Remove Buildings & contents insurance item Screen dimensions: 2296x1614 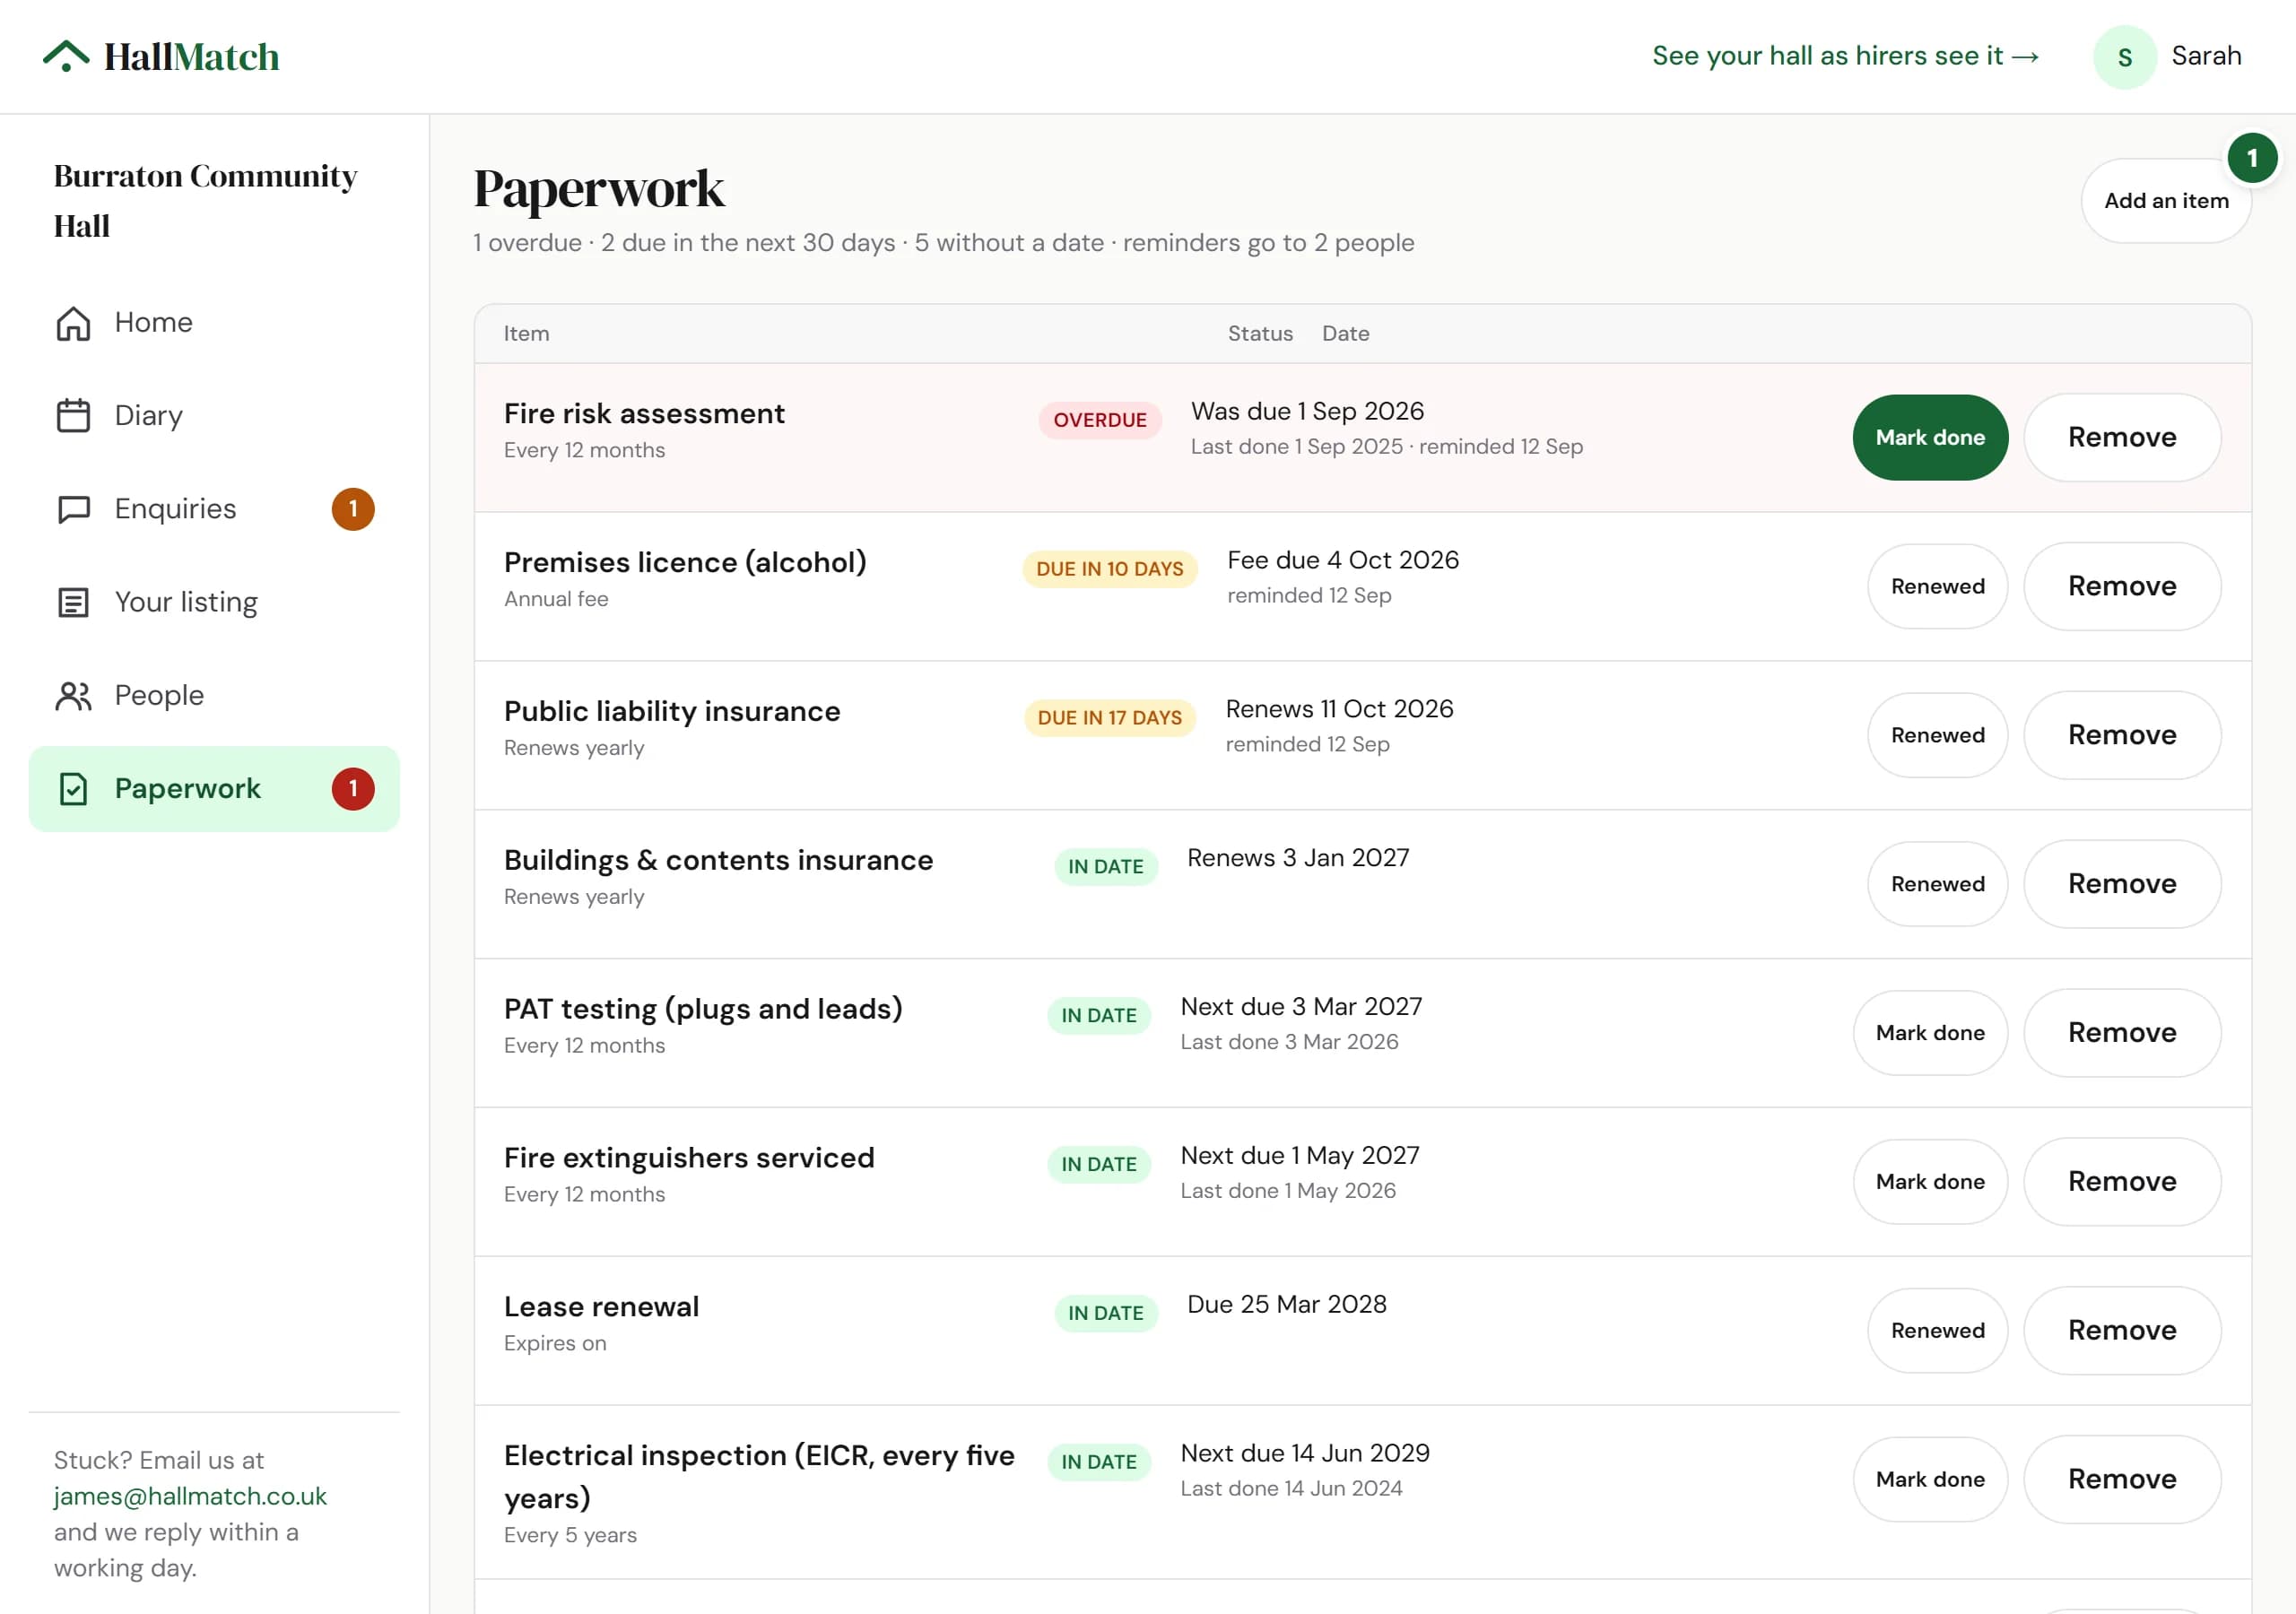click(x=2122, y=885)
